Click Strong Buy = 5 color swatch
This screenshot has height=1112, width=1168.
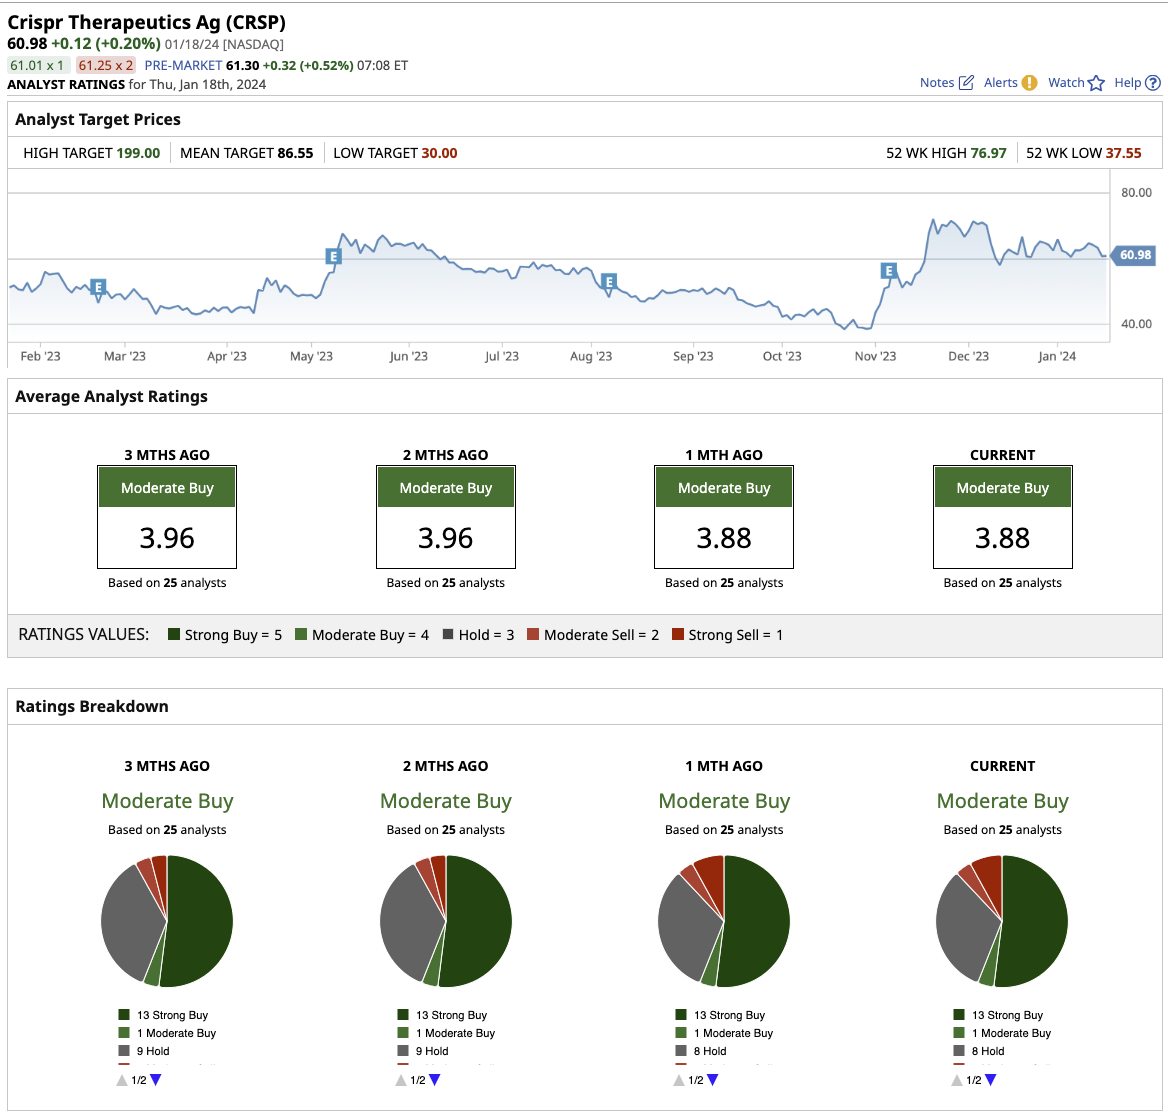click(x=174, y=635)
